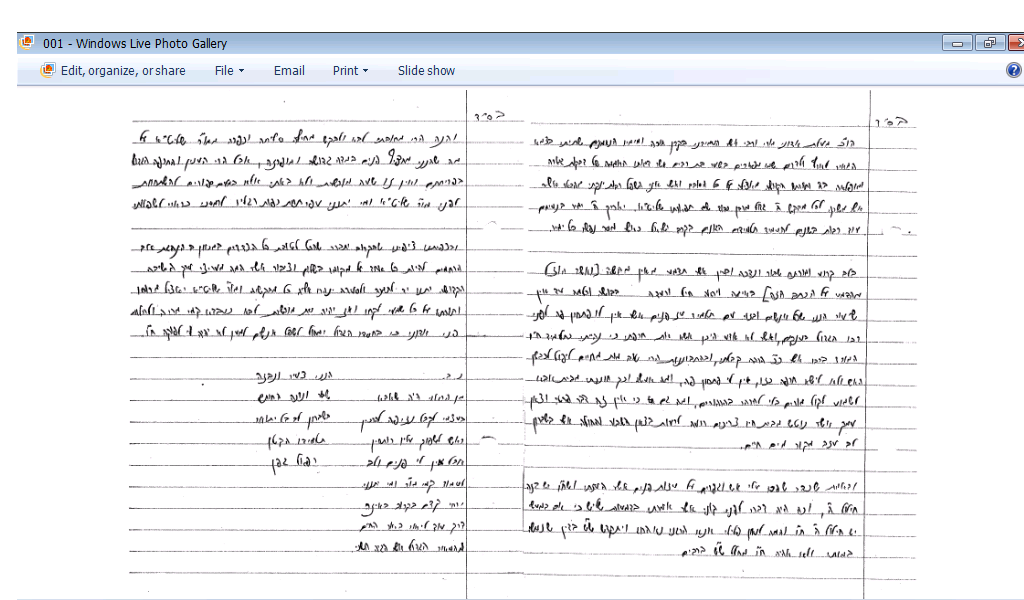Restore down the Photo Gallery window
The image size is (1024, 600).
(x=989, y=43)
